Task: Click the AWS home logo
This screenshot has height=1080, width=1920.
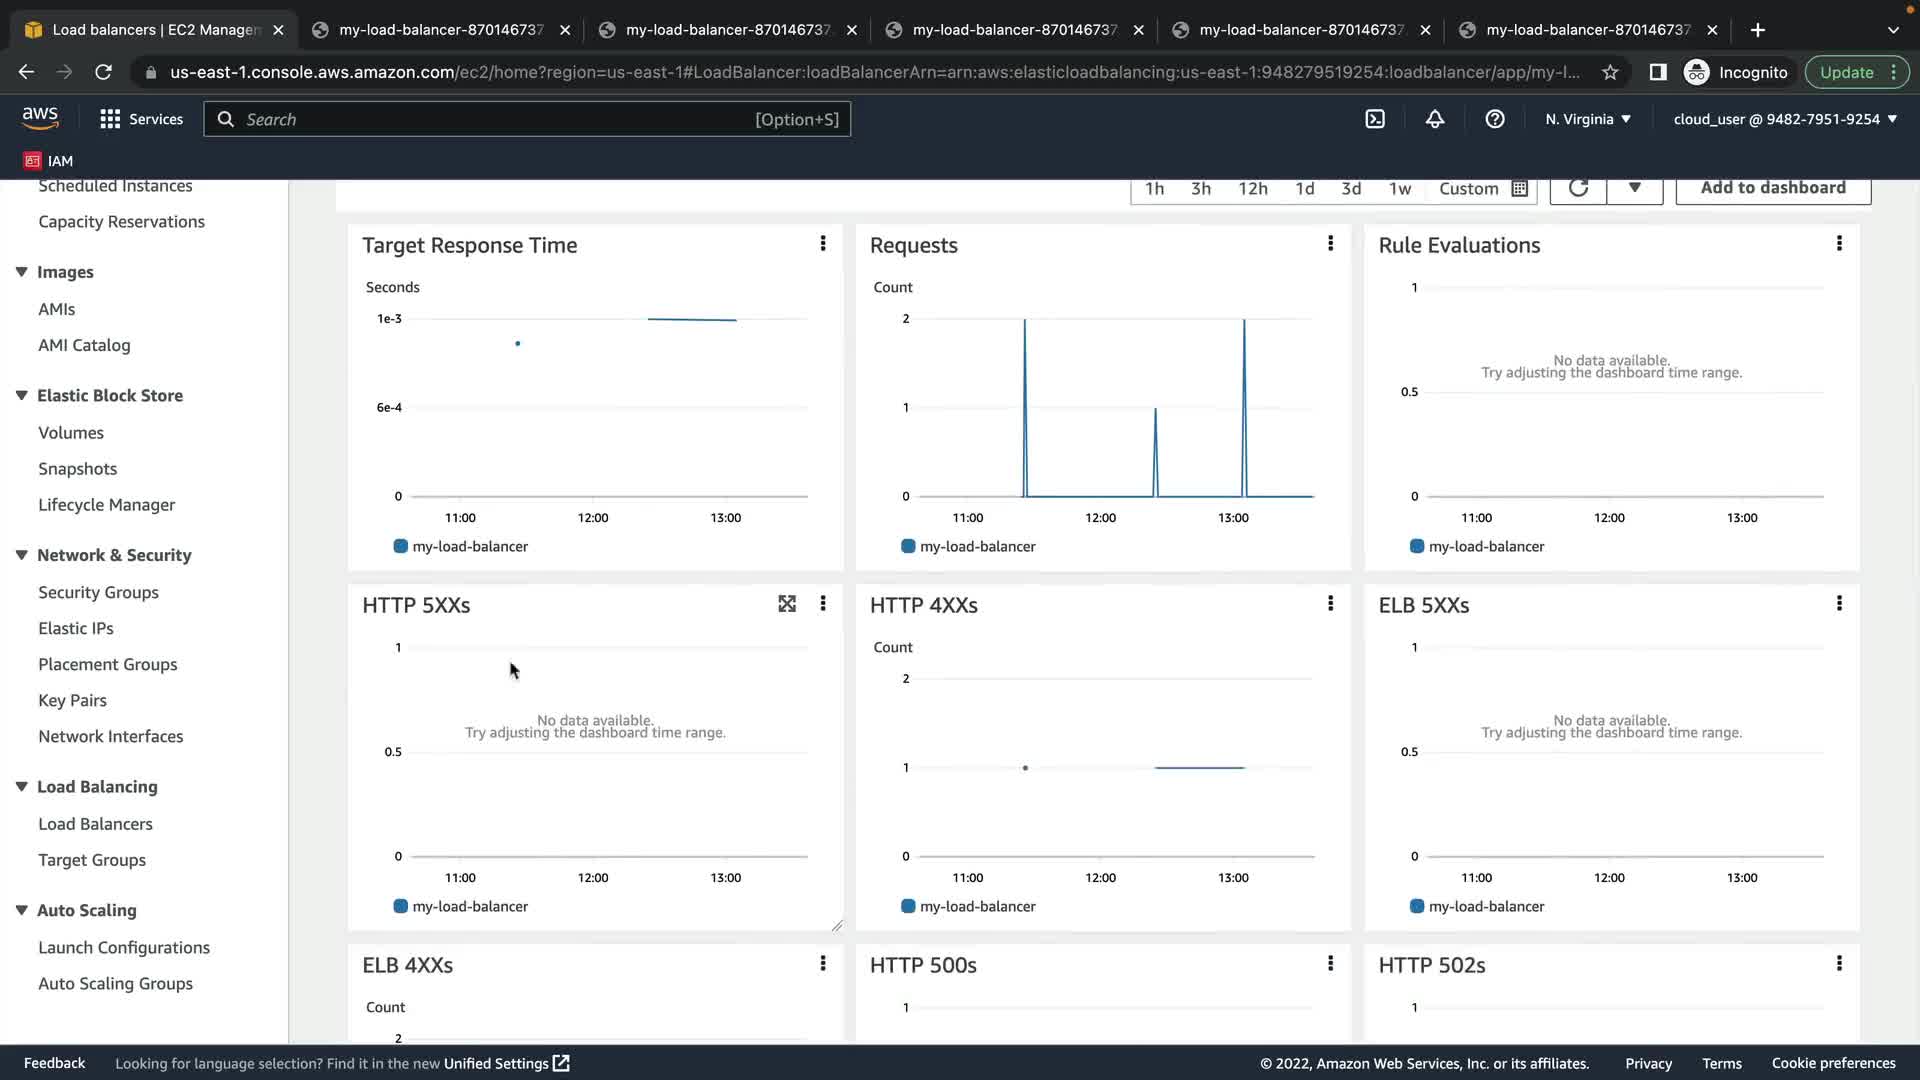Action: click(40, 118)
